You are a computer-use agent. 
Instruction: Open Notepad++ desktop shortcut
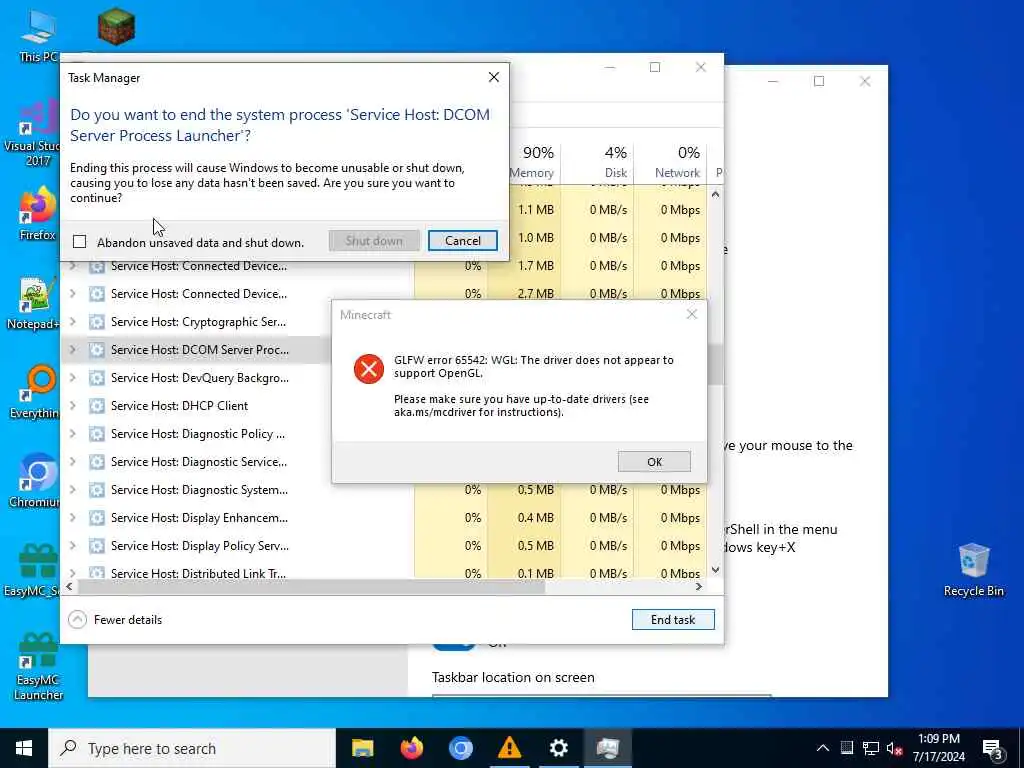coord(34,303)
